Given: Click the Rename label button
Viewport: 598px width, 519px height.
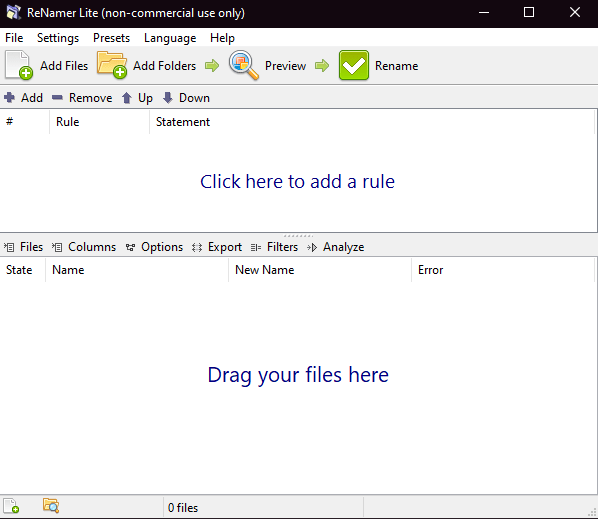Looking at the screenshot, I should coord(397,66).
